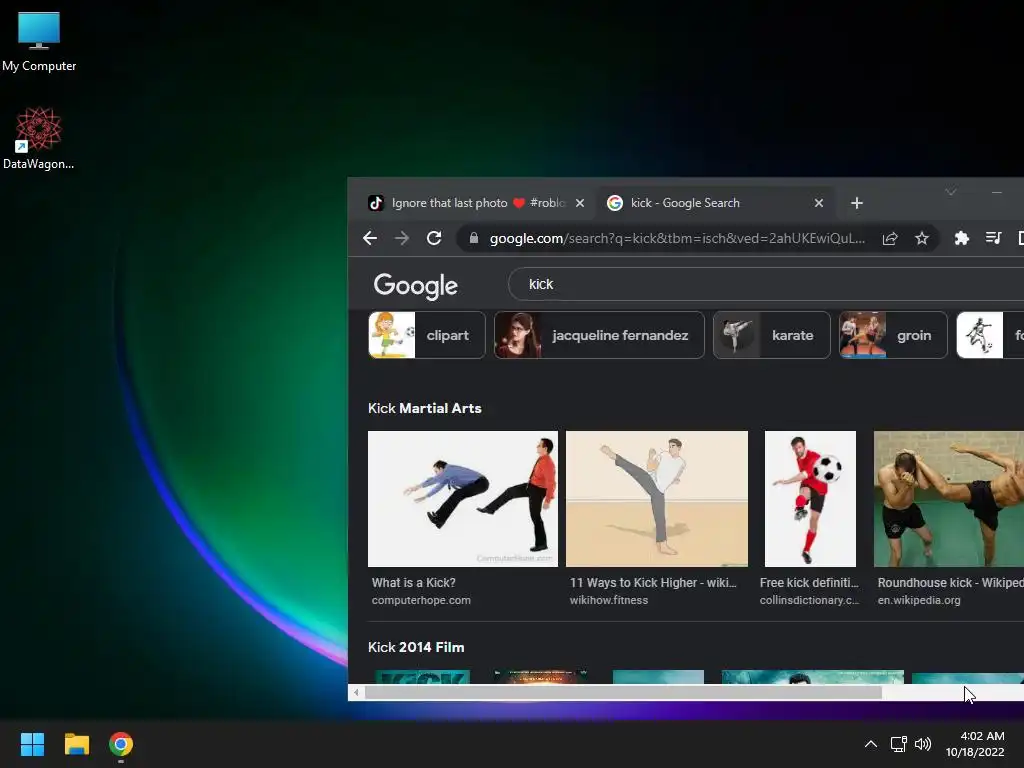Go forward in browser history
The image size is (1024, 768).
pos(402,238)
